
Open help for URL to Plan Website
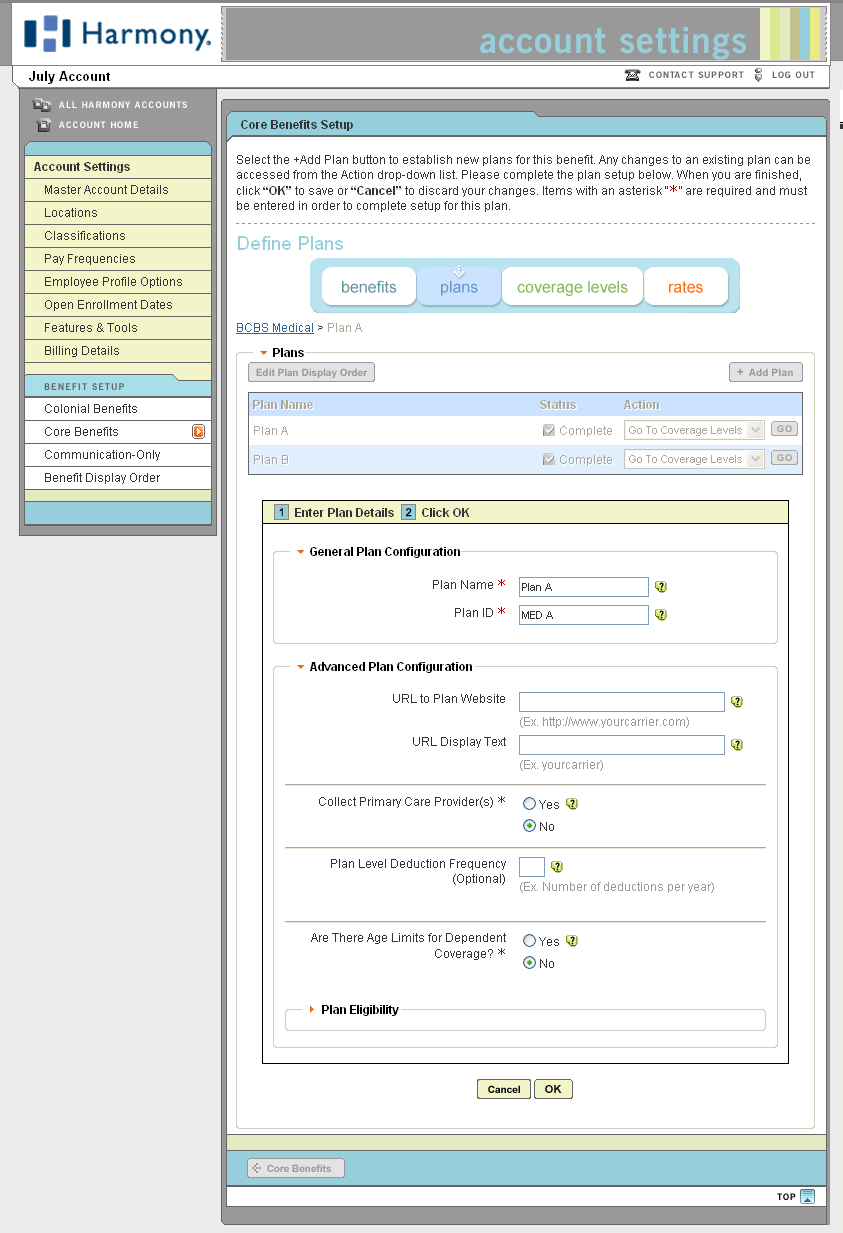pyautogui.click(x=737, y=702)
